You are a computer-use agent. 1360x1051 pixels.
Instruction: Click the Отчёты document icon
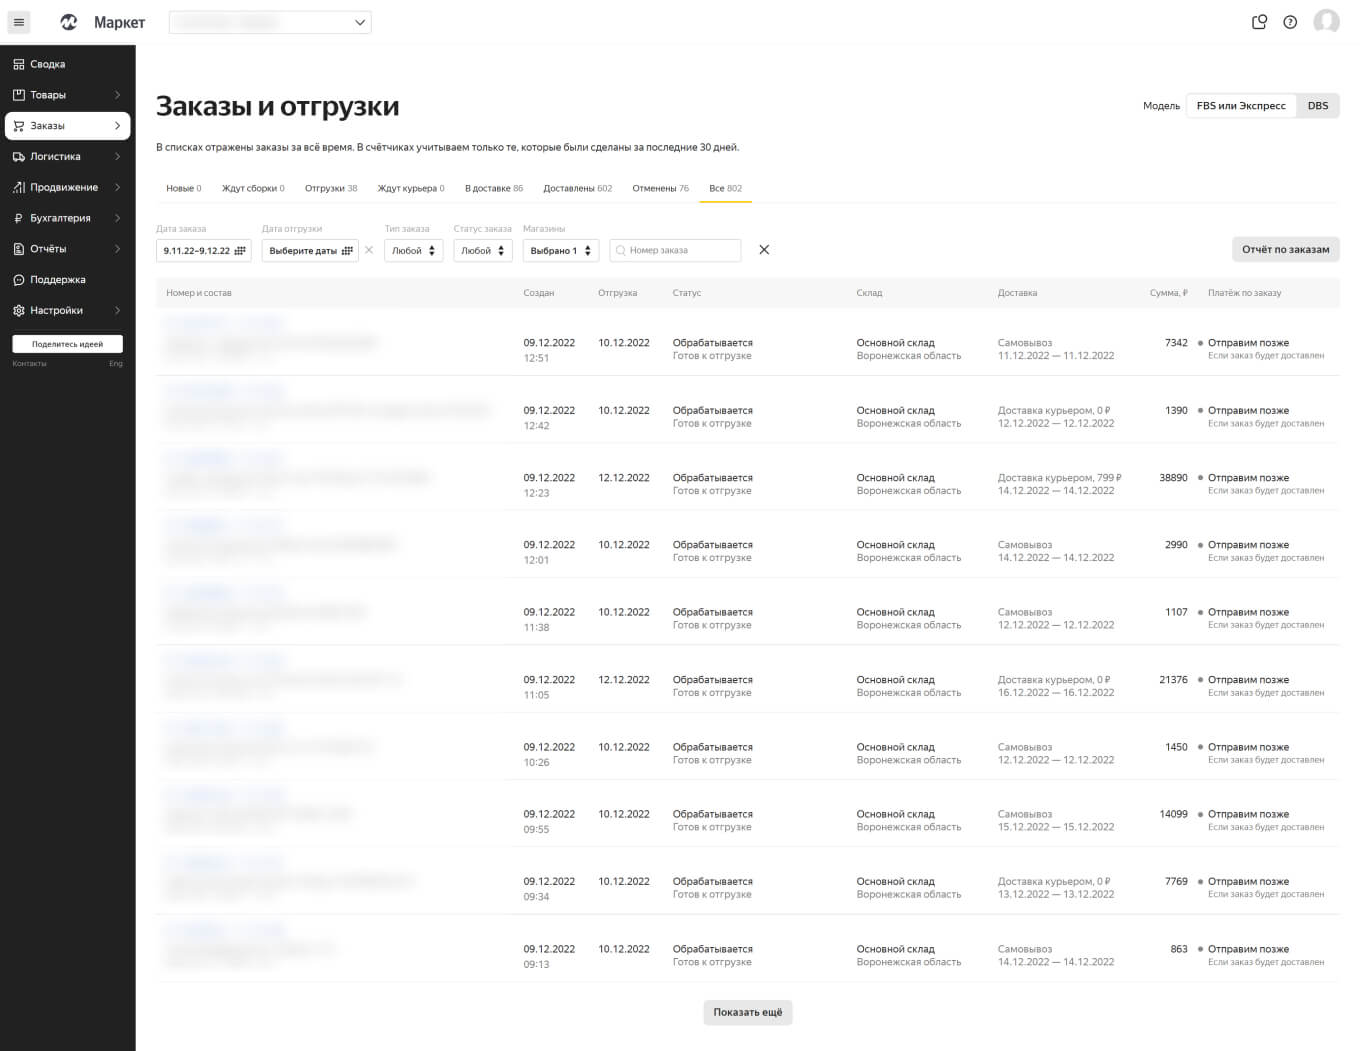(x=18, y=249)
